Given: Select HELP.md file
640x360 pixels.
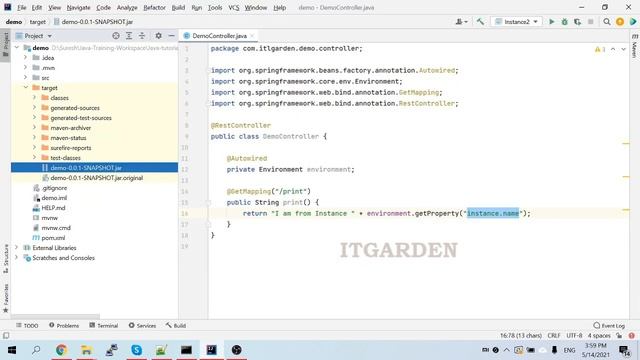Looking at the screenshot, I should click(x=49, y=207).
